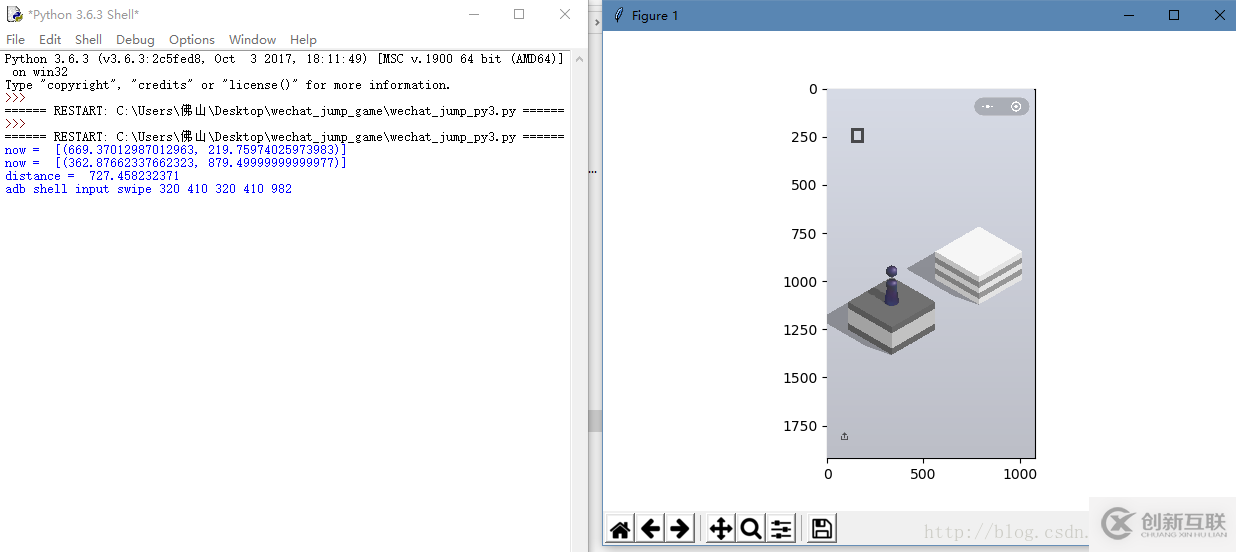1236x552 pixels.
Task: Click the capsule menu button in game screenshot
Action: click(x=1001, y=106)
